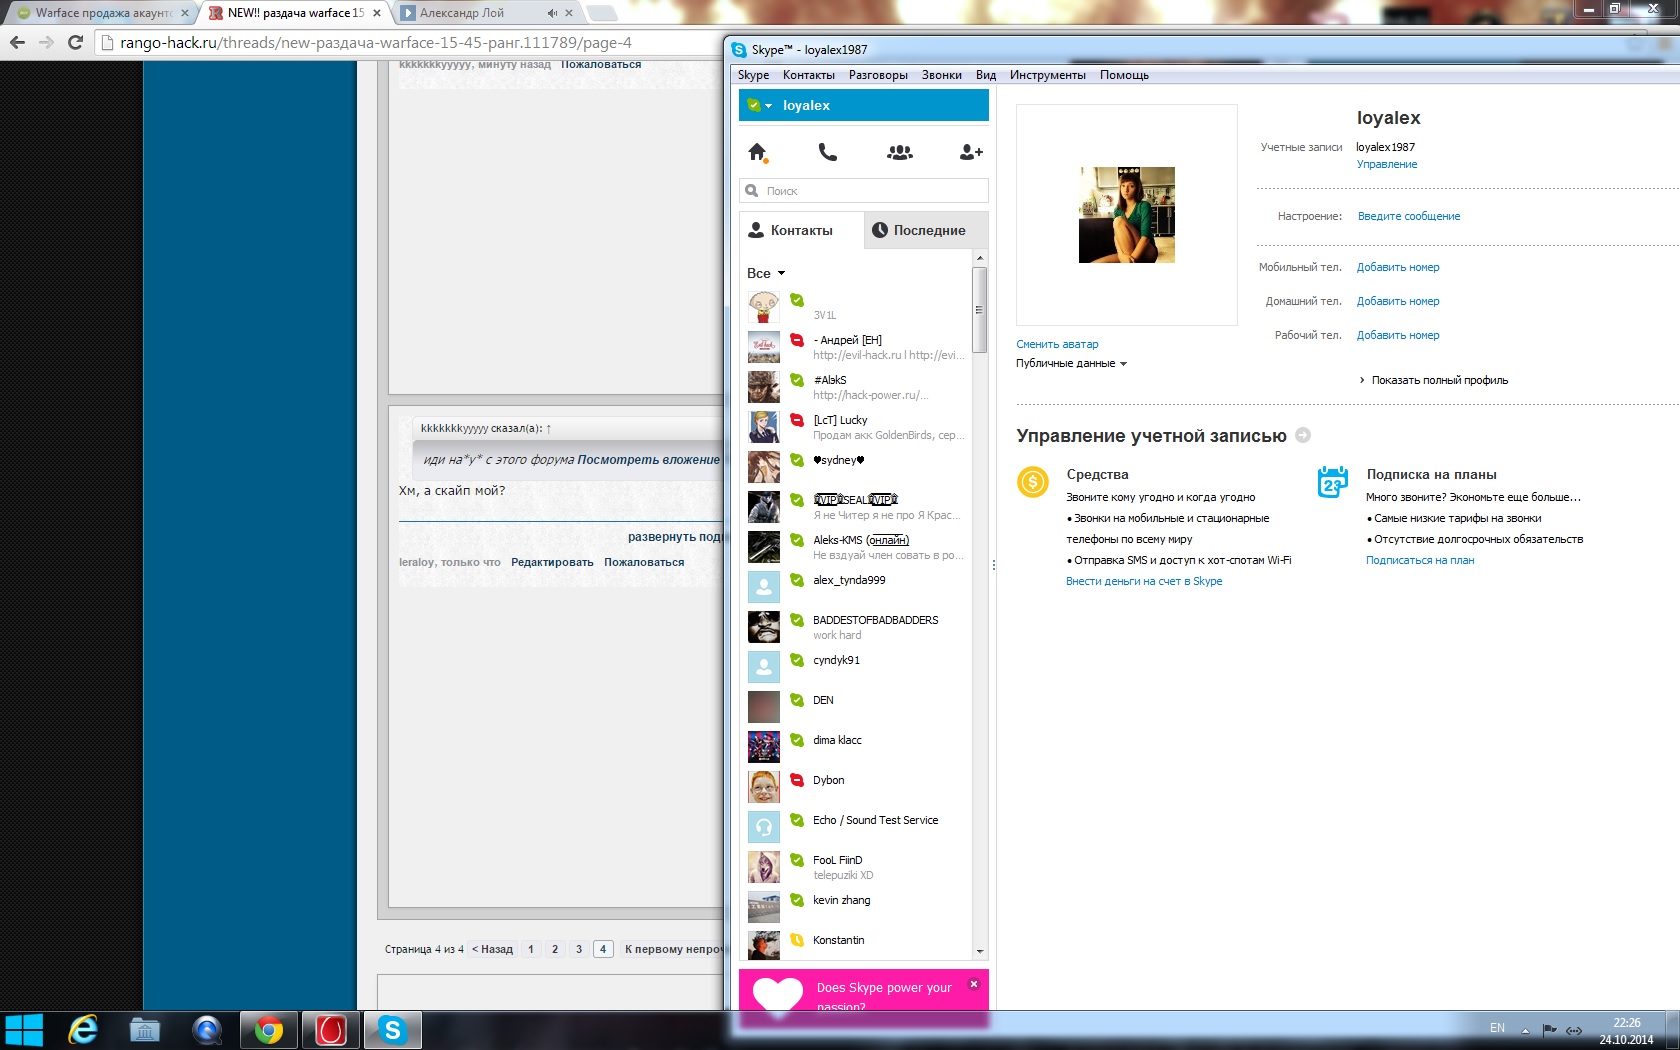The height and width of the screenshot is (1050, 1680).
Task: Open Контакты menu
Action: (x=808, y=75)
